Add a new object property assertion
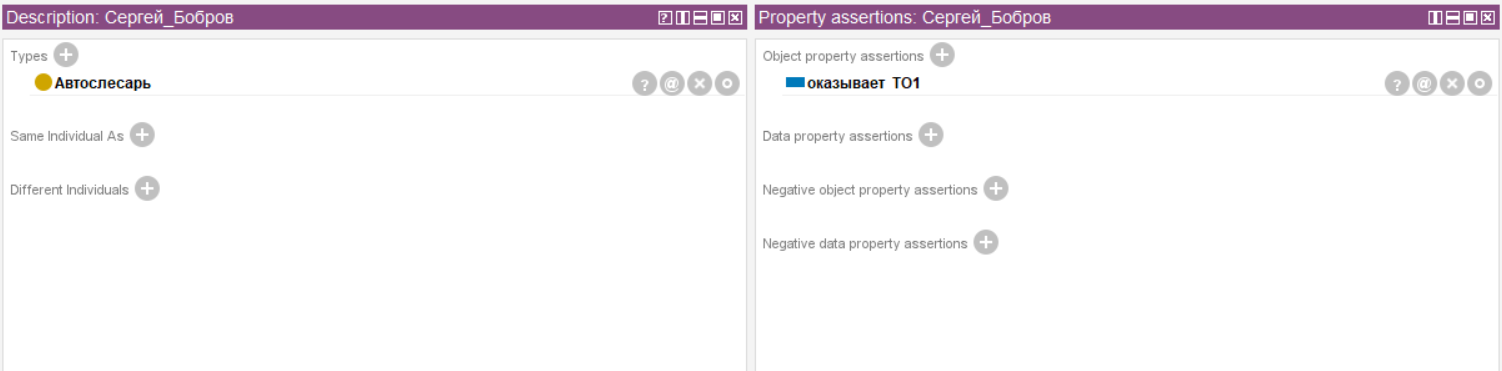The width and height of the screenshot is (1502, 371). coord(942,55)
